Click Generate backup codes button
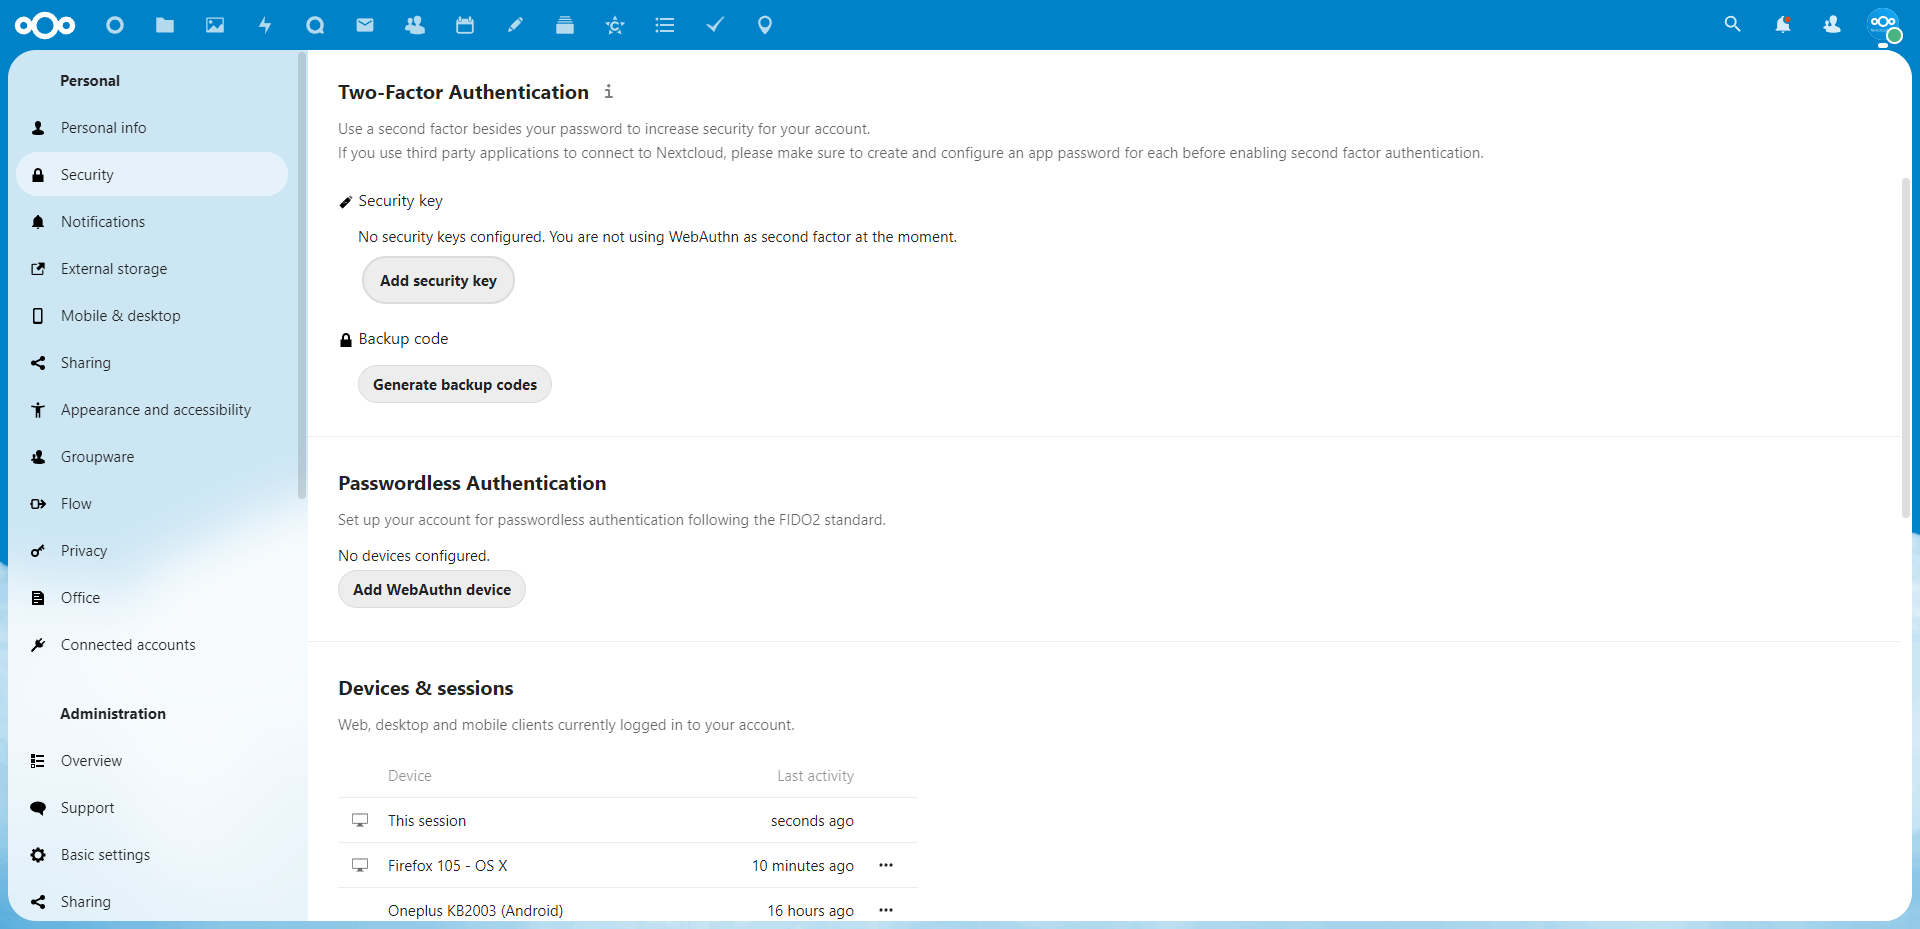The image size is (1920, 929). (455, 385)
